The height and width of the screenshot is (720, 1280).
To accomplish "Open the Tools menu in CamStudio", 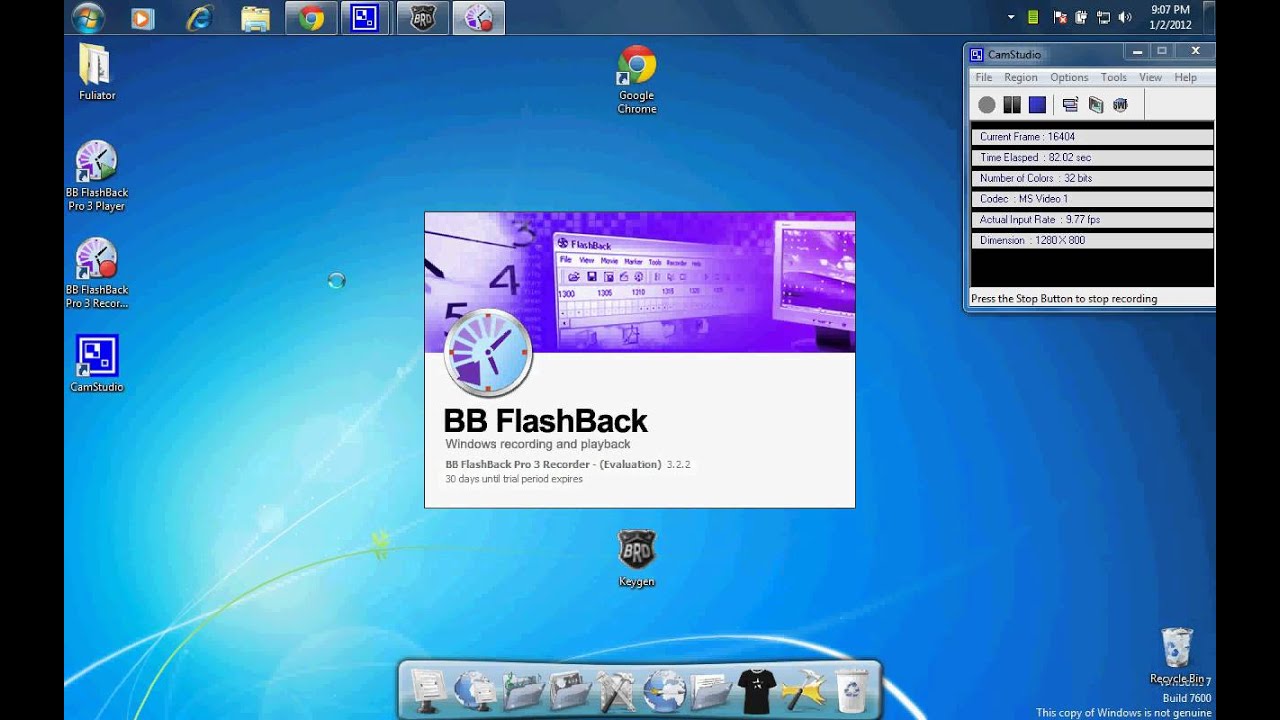I will (1114, 77).
